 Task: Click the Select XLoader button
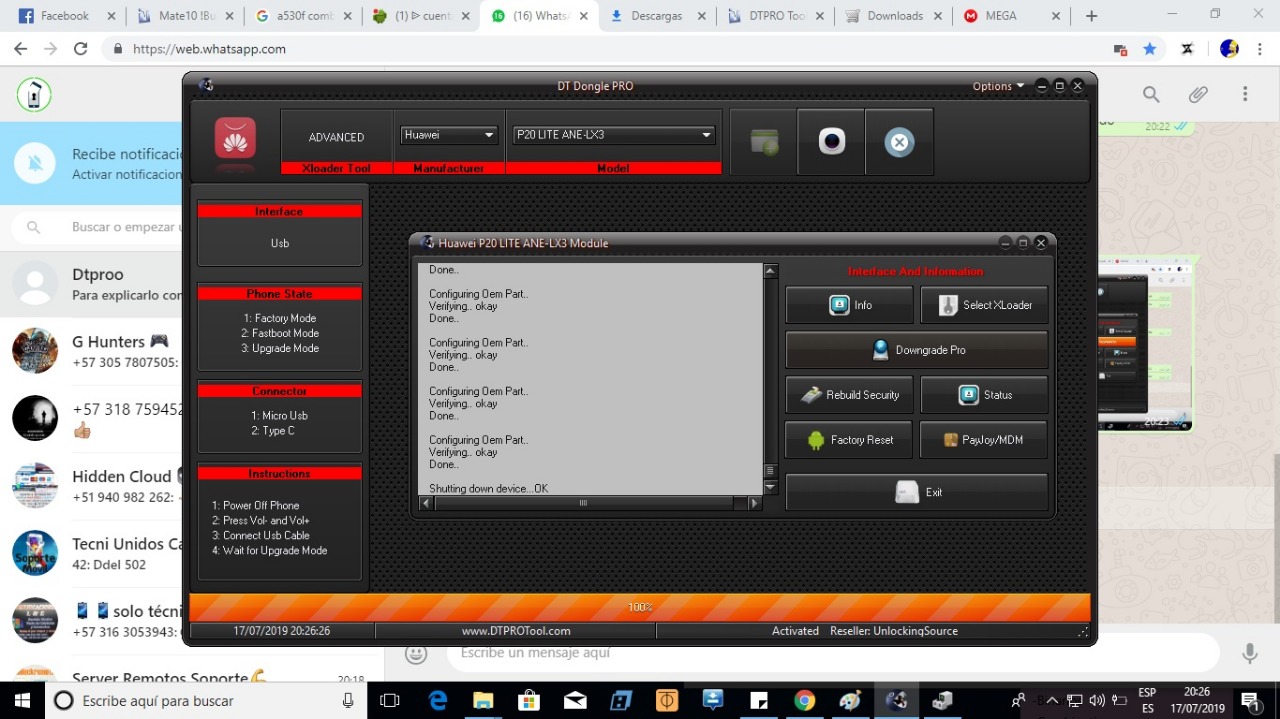(984, 305)
